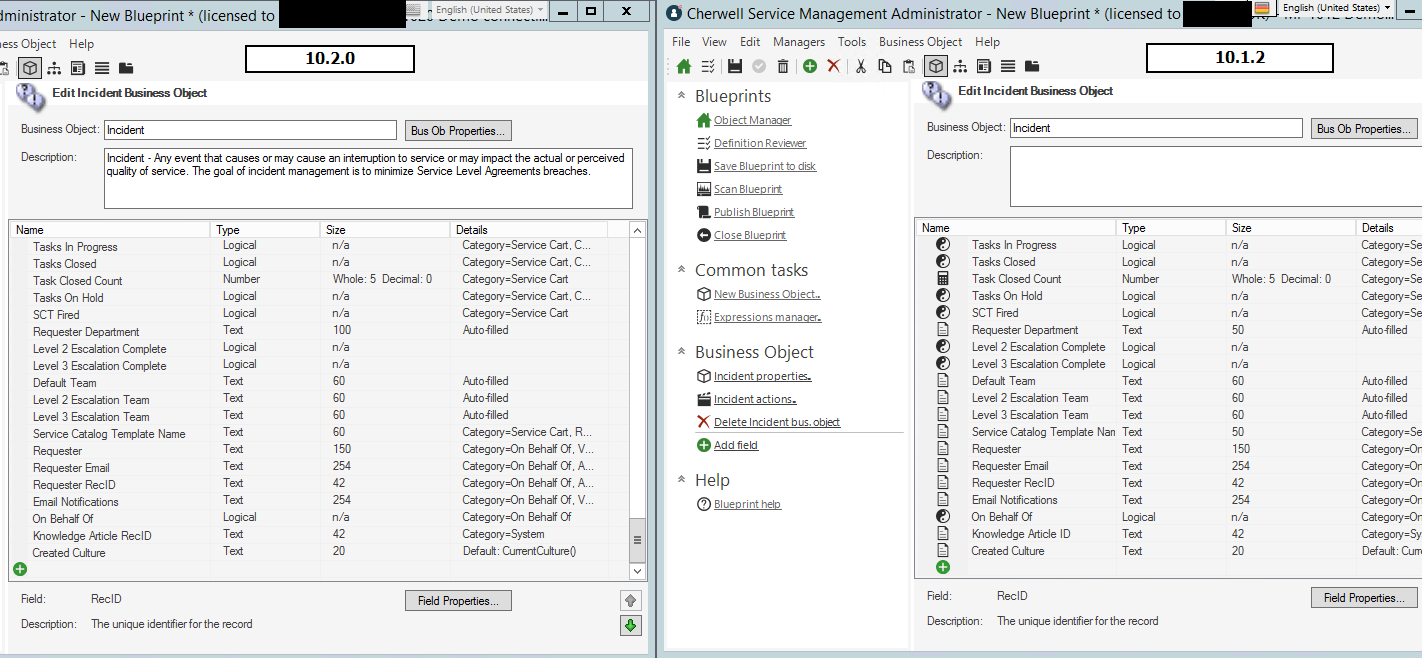This screenshot has width=1422, height=658.
Task: Click the Paste toolbar icon
Action: click(908, 66)
